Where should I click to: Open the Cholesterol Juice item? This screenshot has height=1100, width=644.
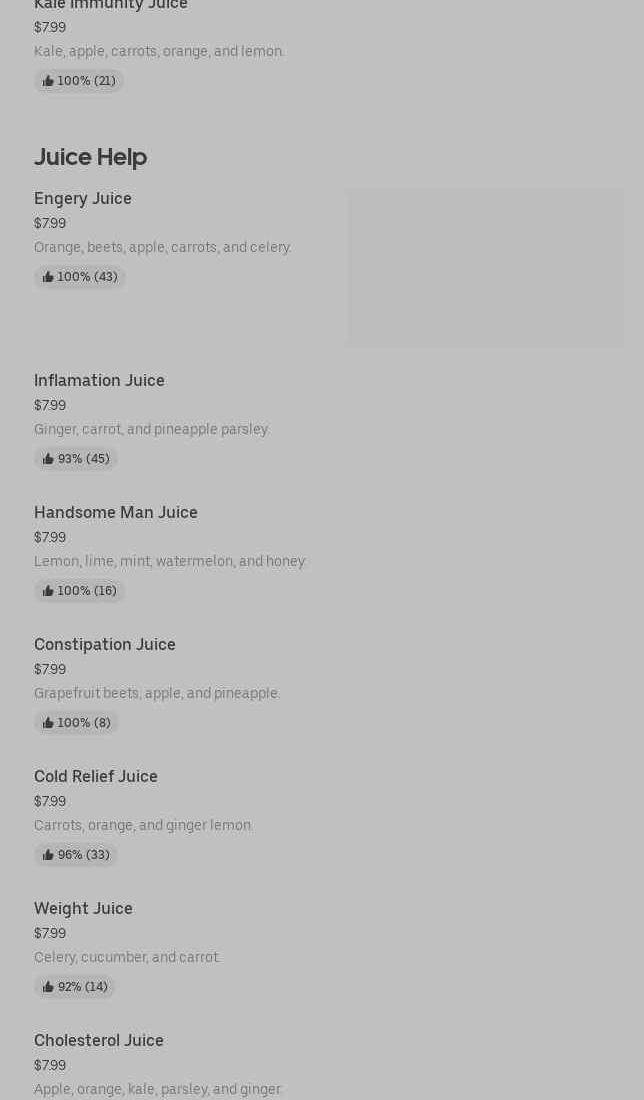[x=99, y=1040]
